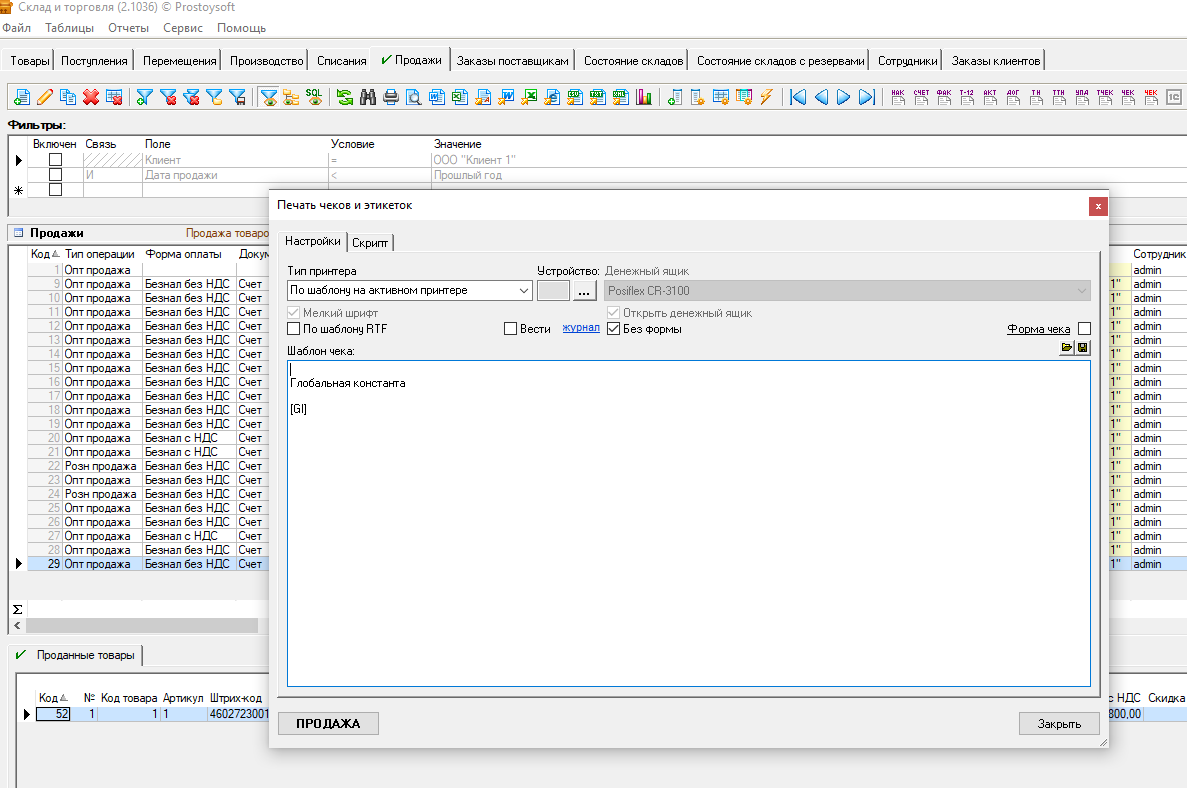The width and height of the screenshot is (1187, 788).
Task: Click the printer icon in toolbar
Action: 390,97
